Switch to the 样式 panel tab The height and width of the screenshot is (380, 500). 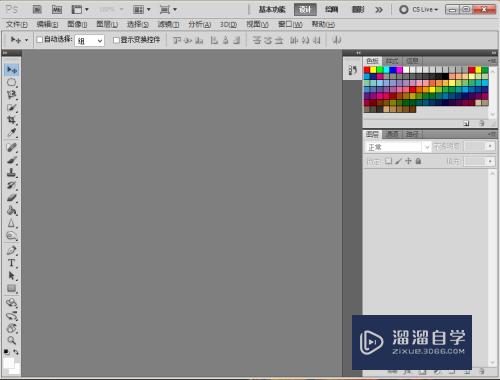[392, 61]
